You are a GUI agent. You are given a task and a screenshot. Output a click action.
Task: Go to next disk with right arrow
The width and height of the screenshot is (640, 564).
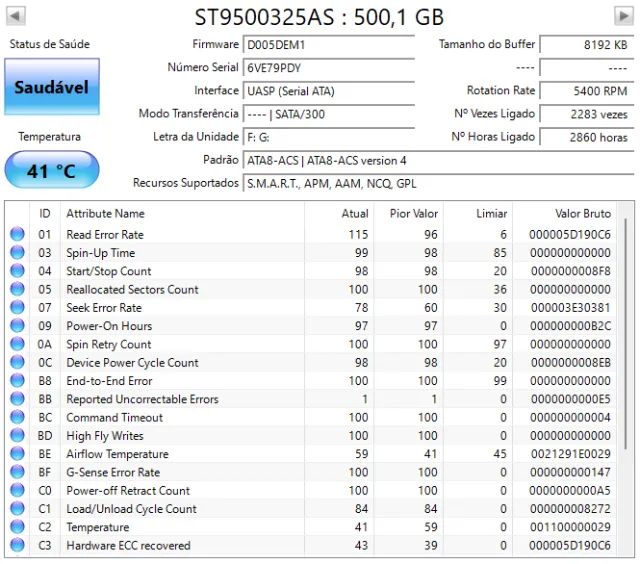[624, 16]
